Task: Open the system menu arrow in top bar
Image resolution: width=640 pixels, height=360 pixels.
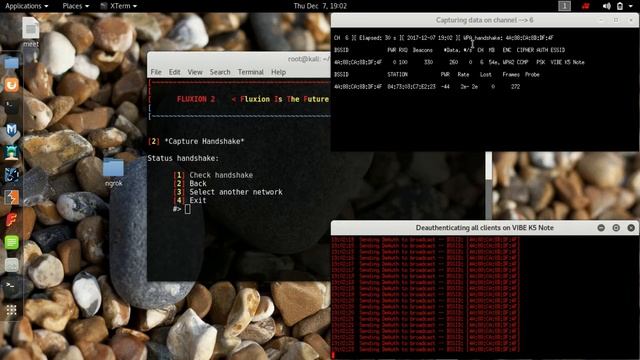Action: click(x=632, y=6)
